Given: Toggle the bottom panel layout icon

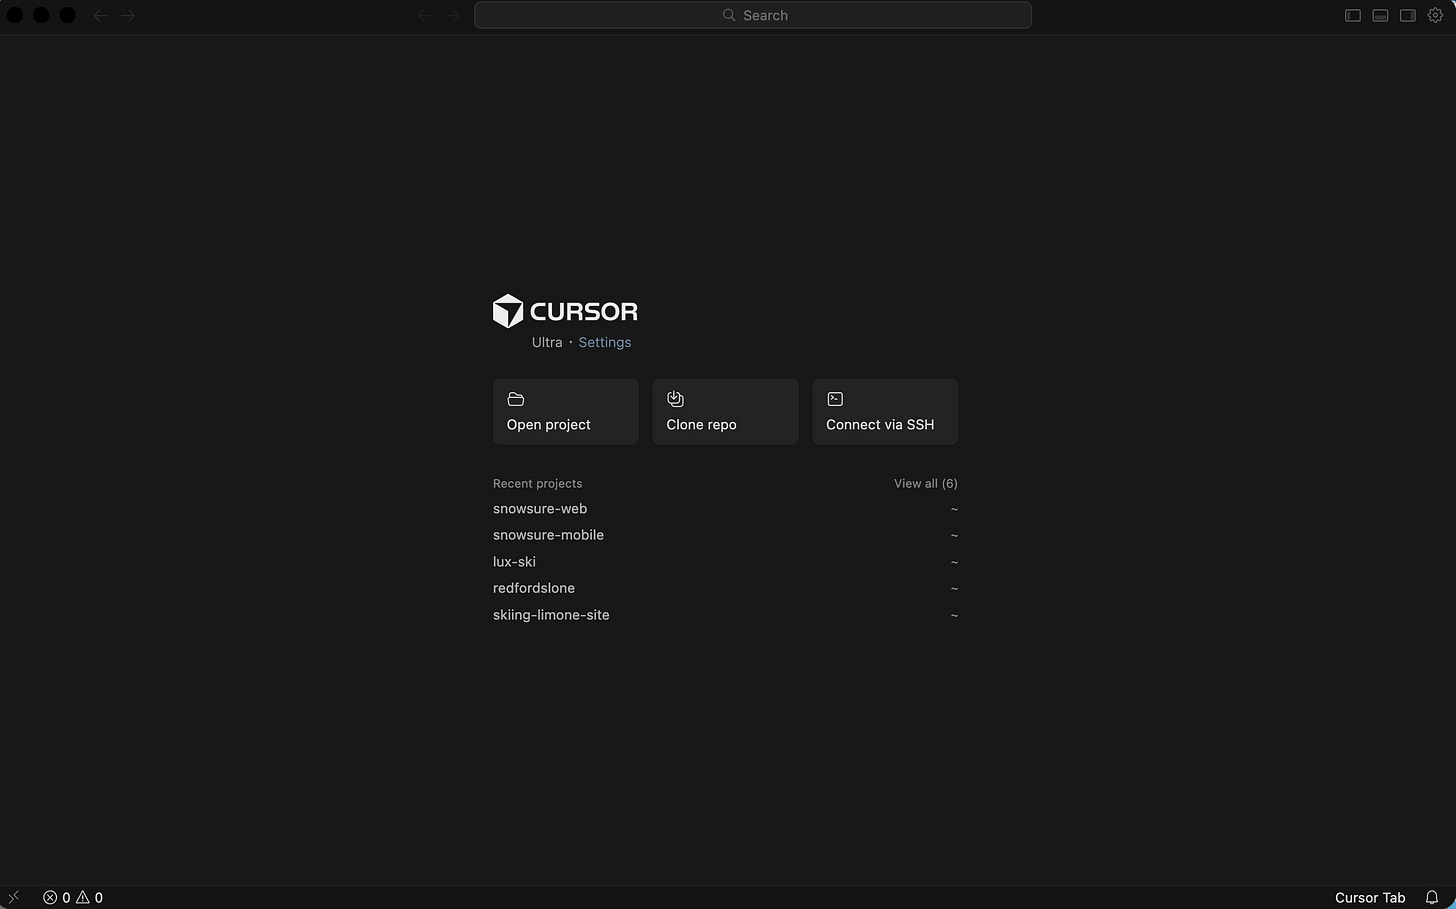Looking at the screenshot, I should click(x=1380, y=15).
